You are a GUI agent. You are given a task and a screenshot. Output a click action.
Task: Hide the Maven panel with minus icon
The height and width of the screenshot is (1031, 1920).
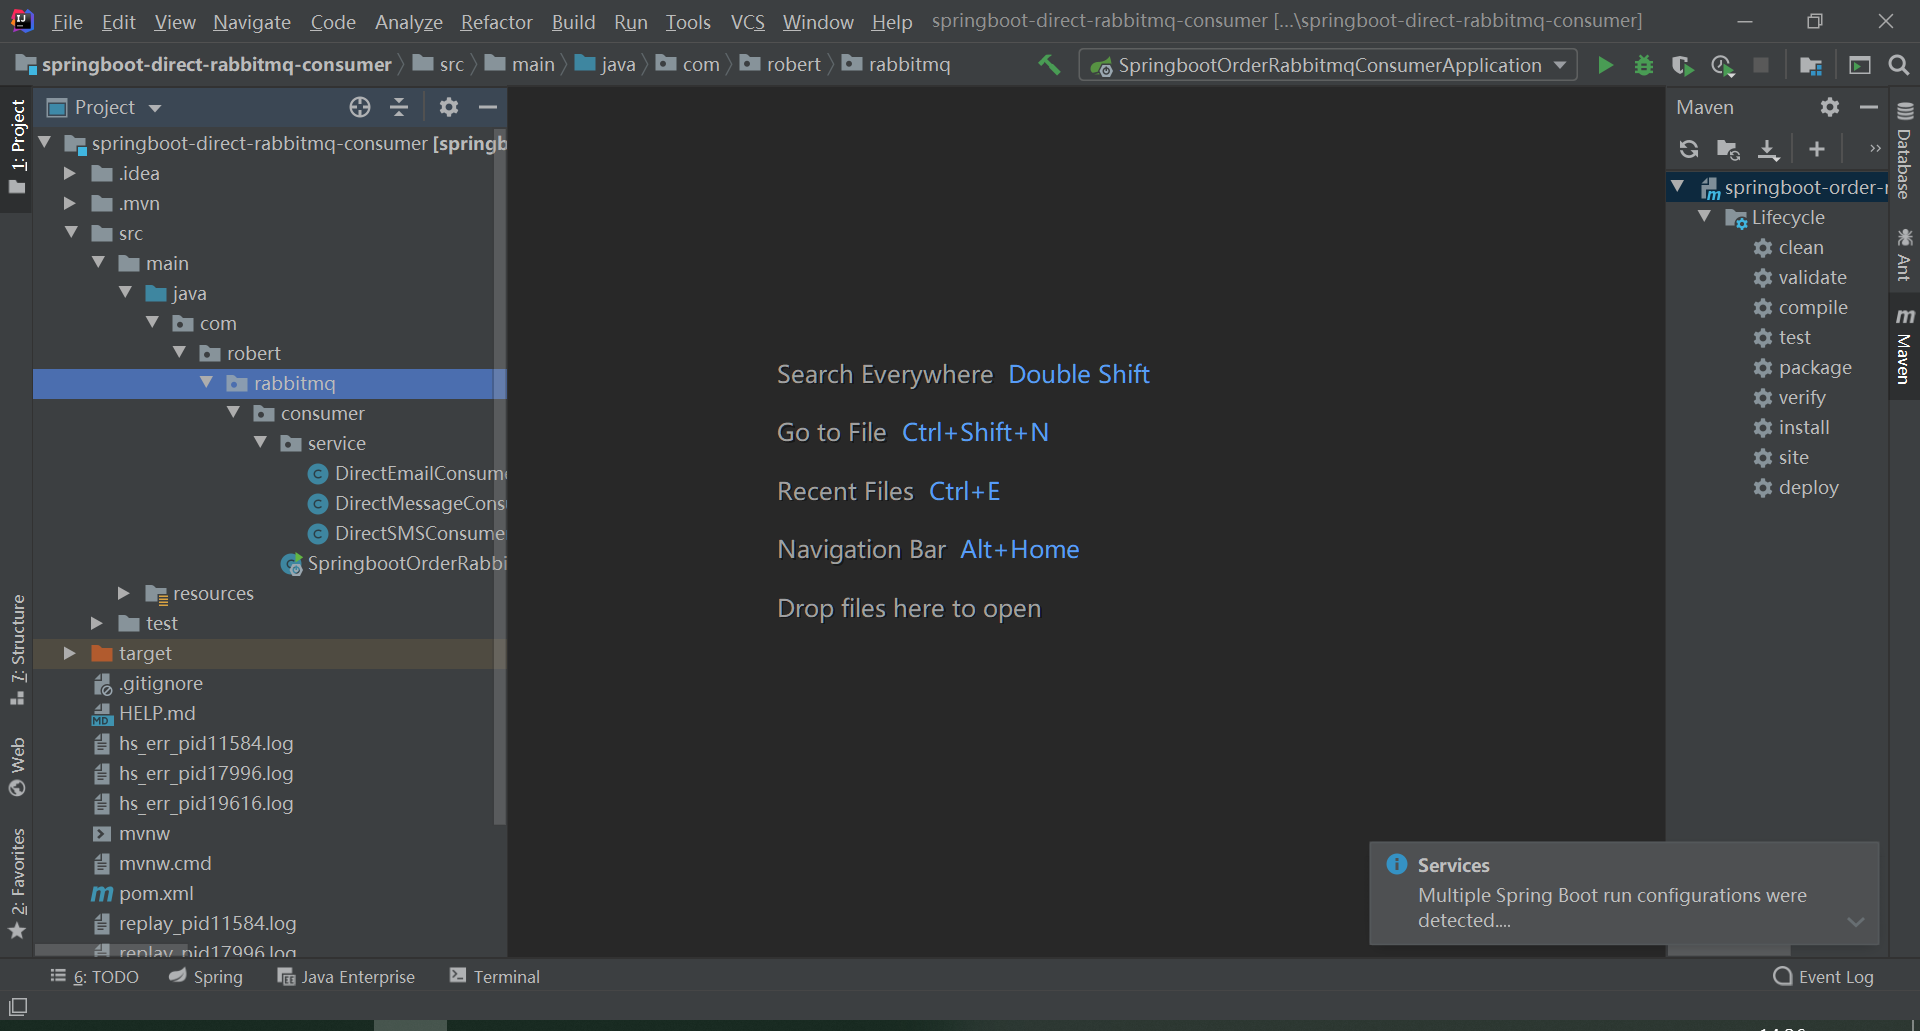(x=1869, y=107)
